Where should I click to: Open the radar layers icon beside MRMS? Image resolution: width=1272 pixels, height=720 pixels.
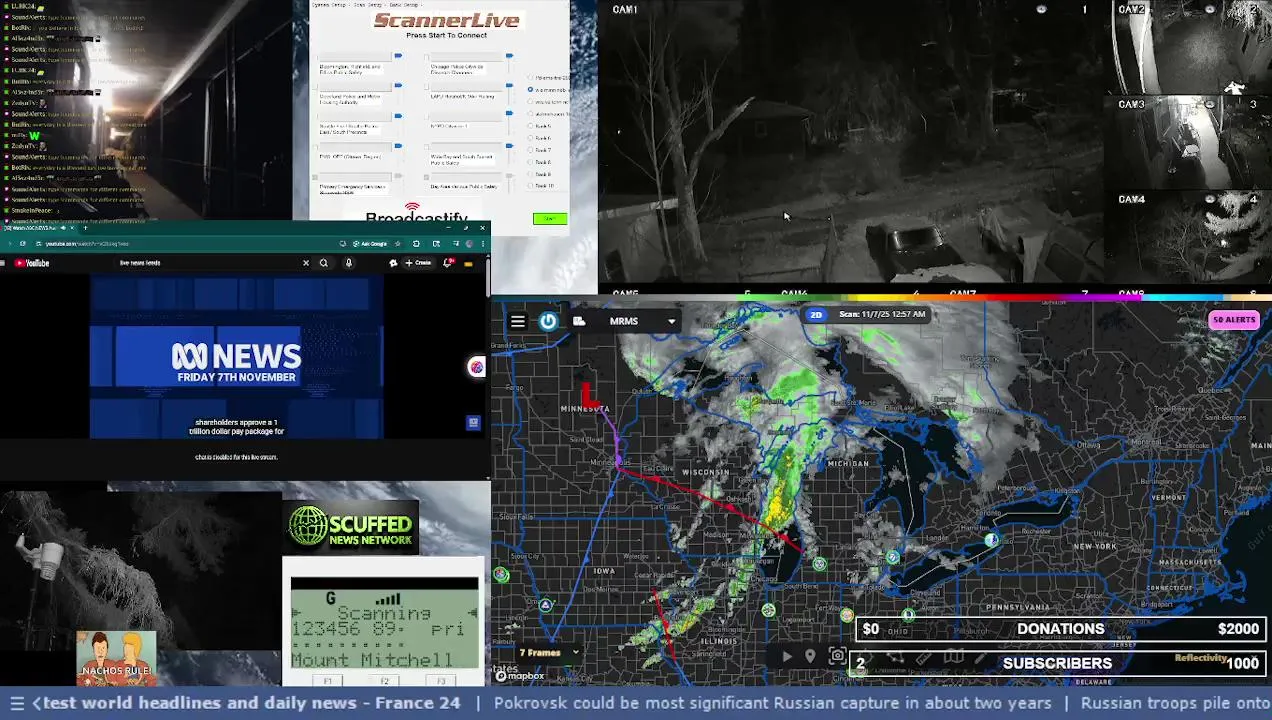click(x=579, y=321)
